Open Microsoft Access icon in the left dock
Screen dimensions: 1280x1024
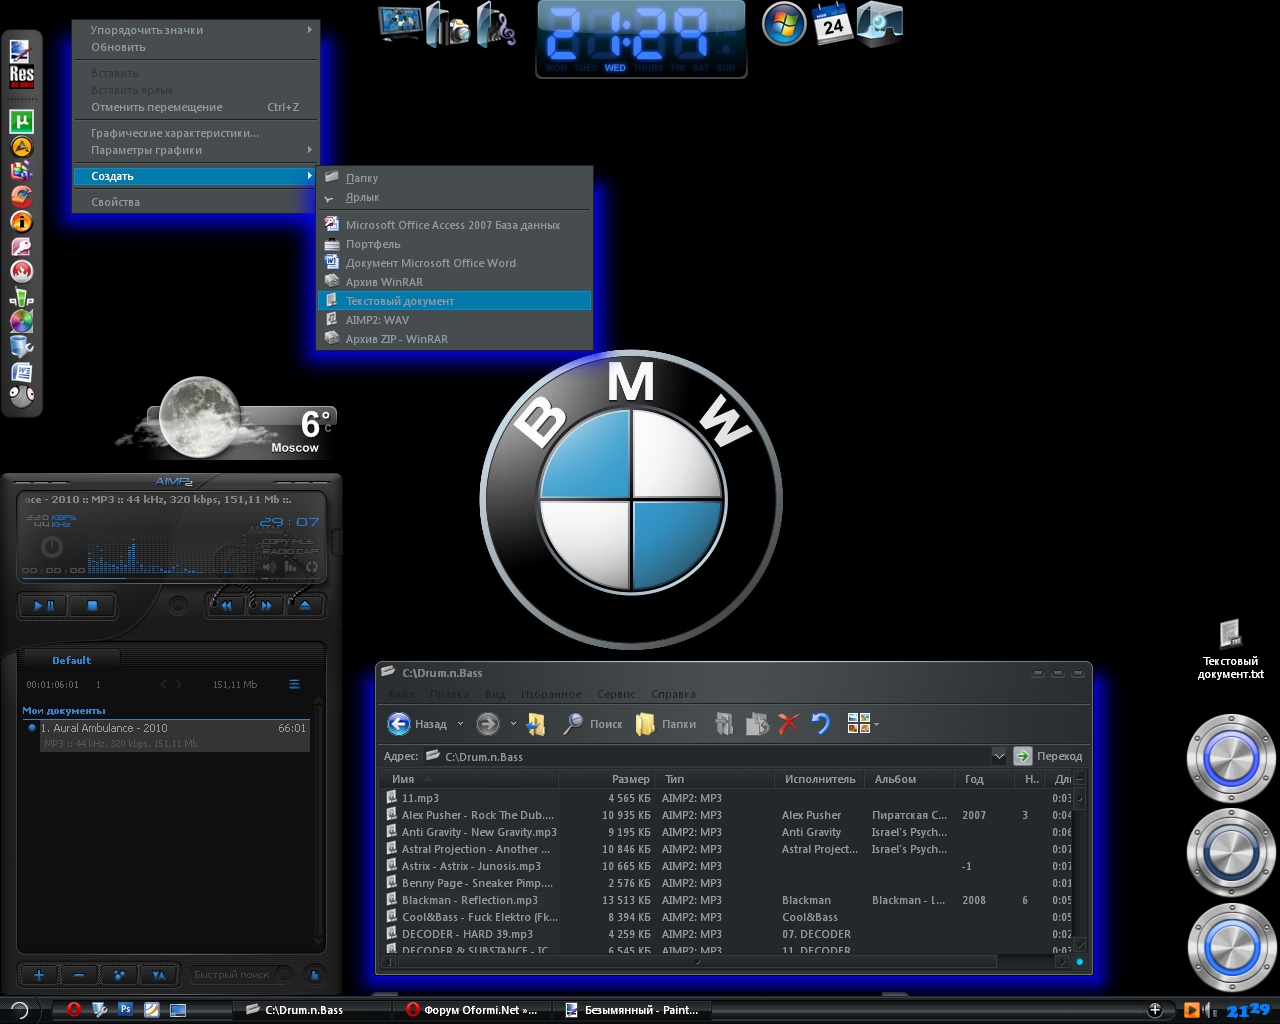pos(21,247)
